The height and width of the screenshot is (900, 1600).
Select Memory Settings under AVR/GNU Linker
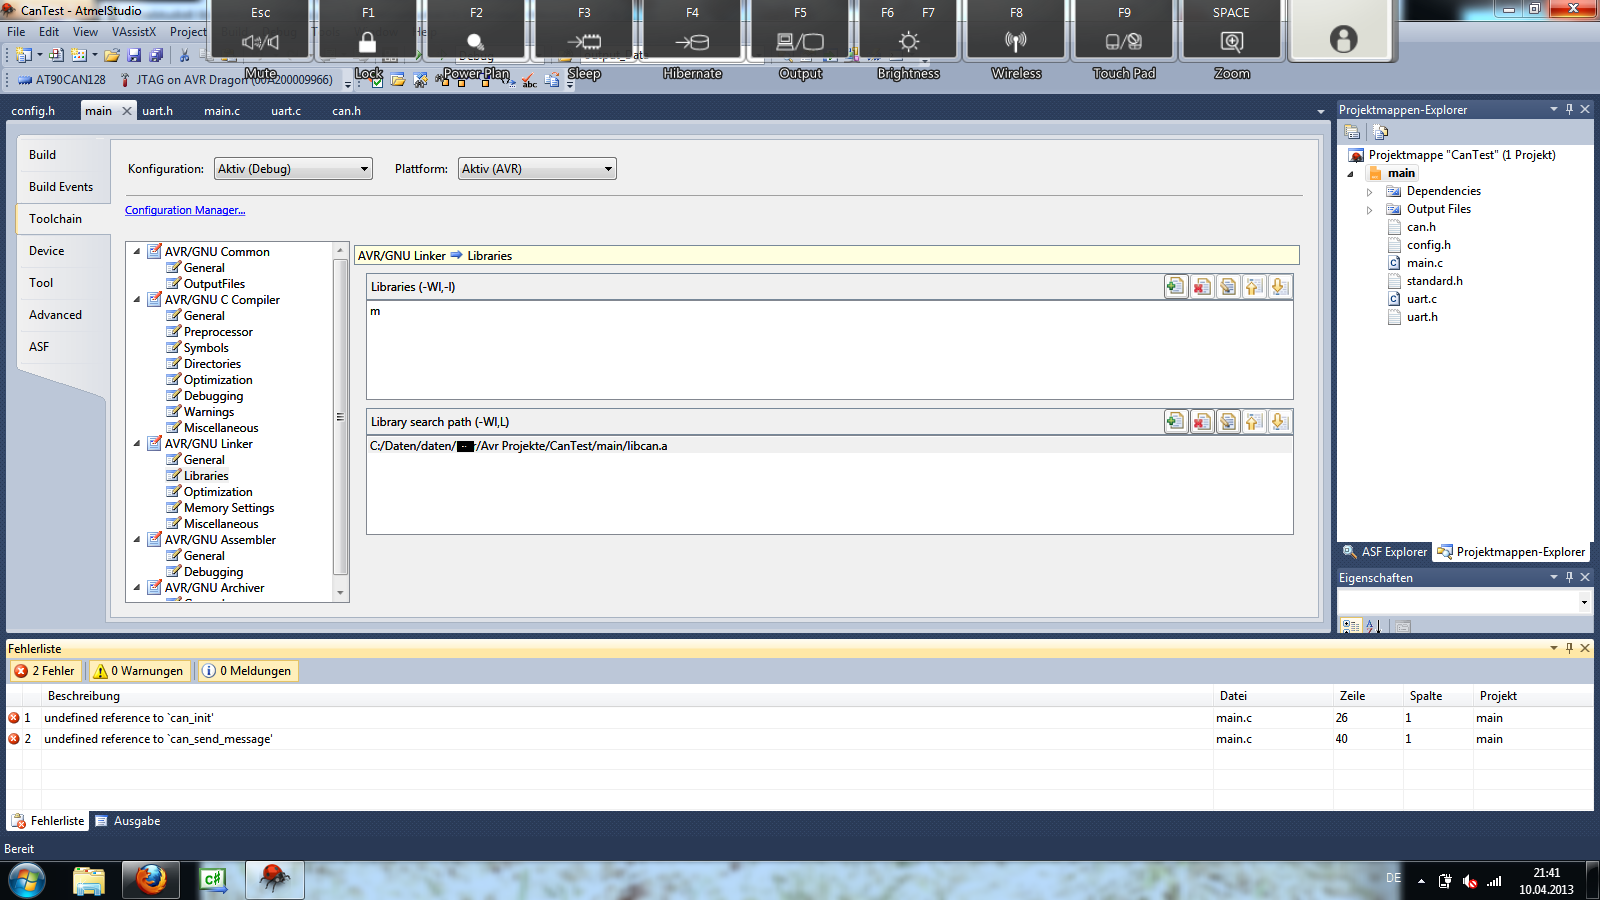229,508
